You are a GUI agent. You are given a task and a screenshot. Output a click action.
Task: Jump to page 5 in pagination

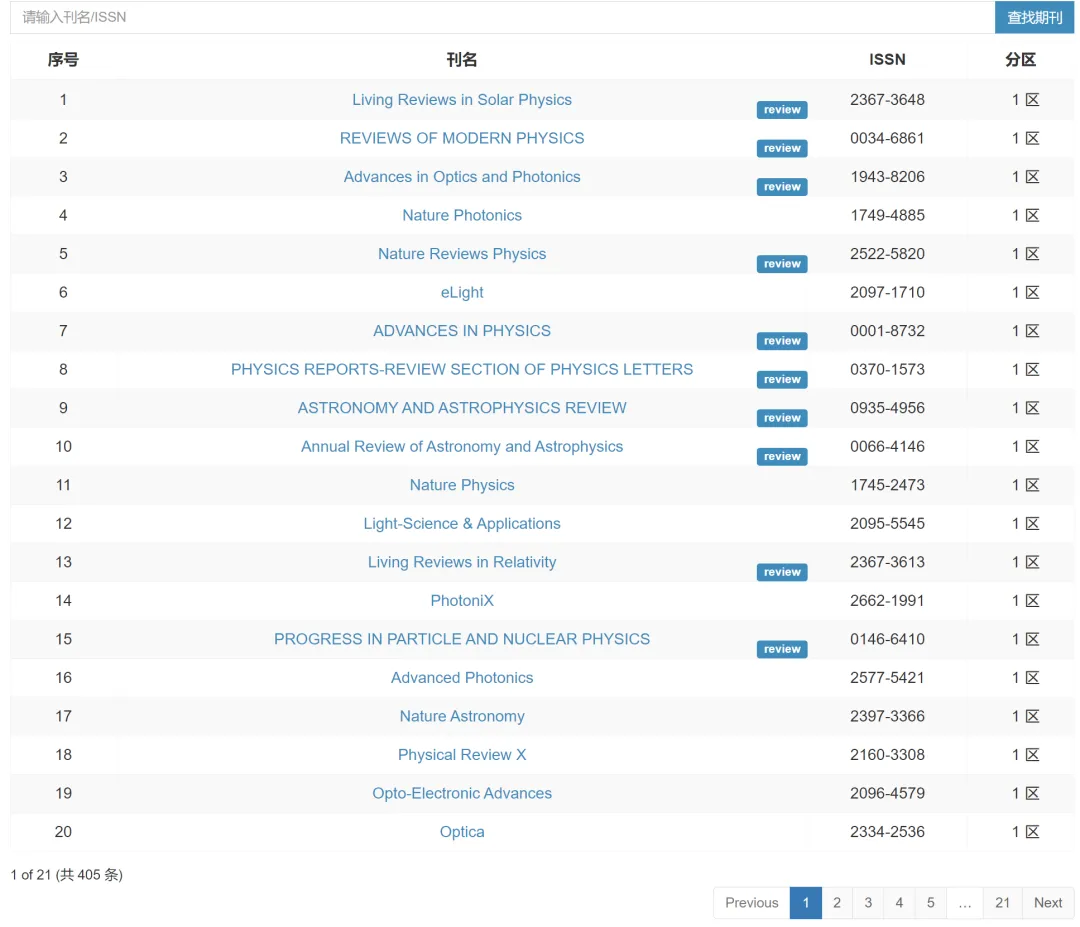(930, 903)
